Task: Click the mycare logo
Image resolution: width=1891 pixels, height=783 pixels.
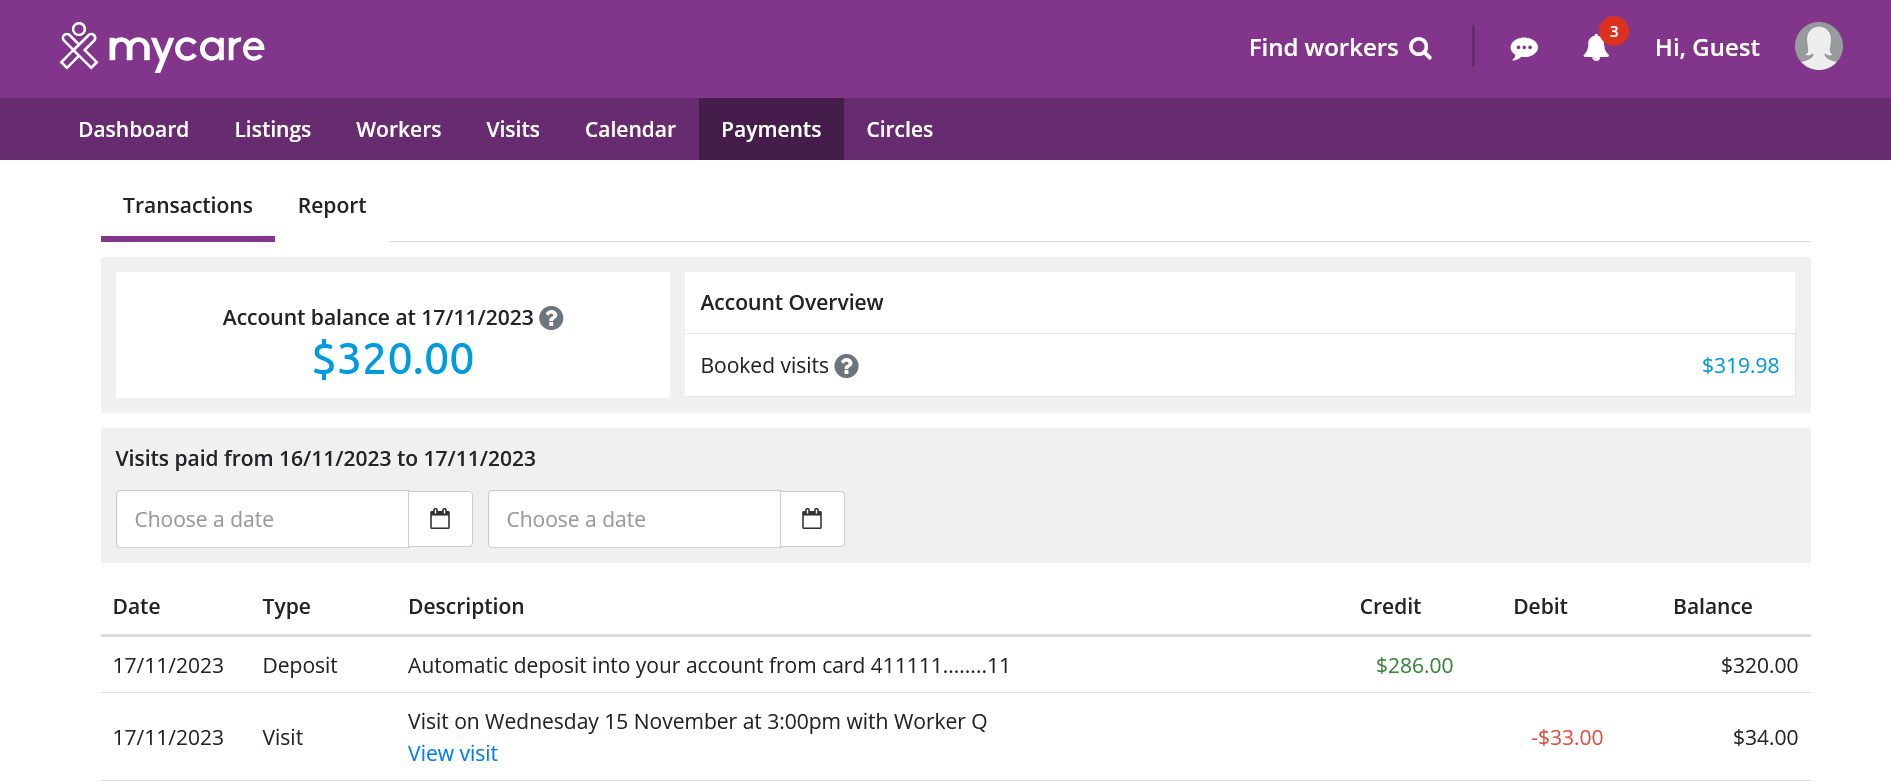Action: (x=162, y=47)
